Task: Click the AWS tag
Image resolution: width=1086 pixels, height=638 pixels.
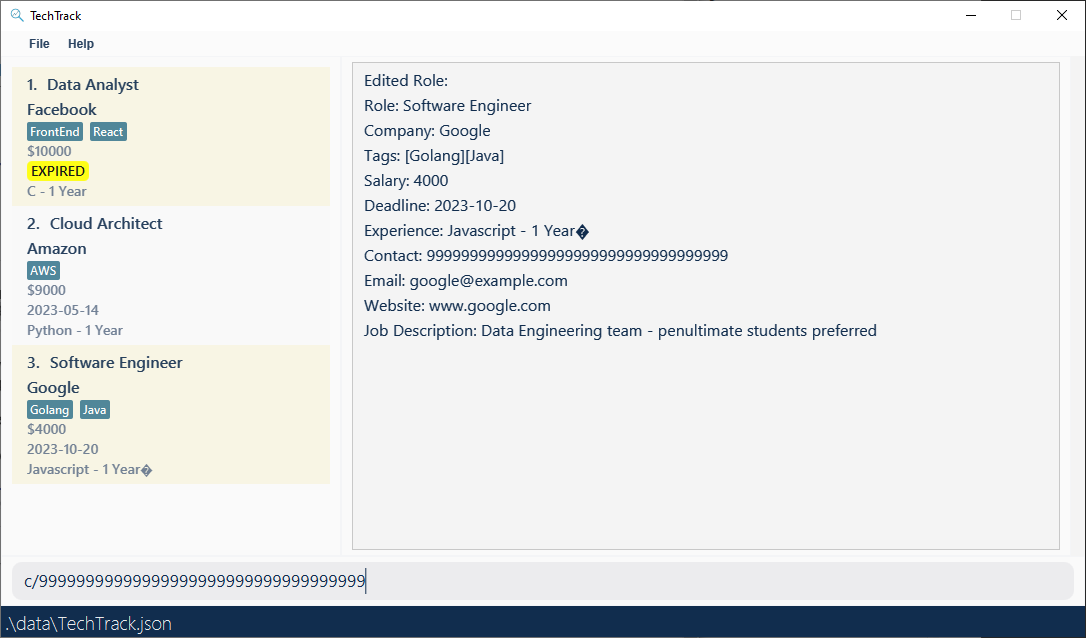Action: coord(43,271)
